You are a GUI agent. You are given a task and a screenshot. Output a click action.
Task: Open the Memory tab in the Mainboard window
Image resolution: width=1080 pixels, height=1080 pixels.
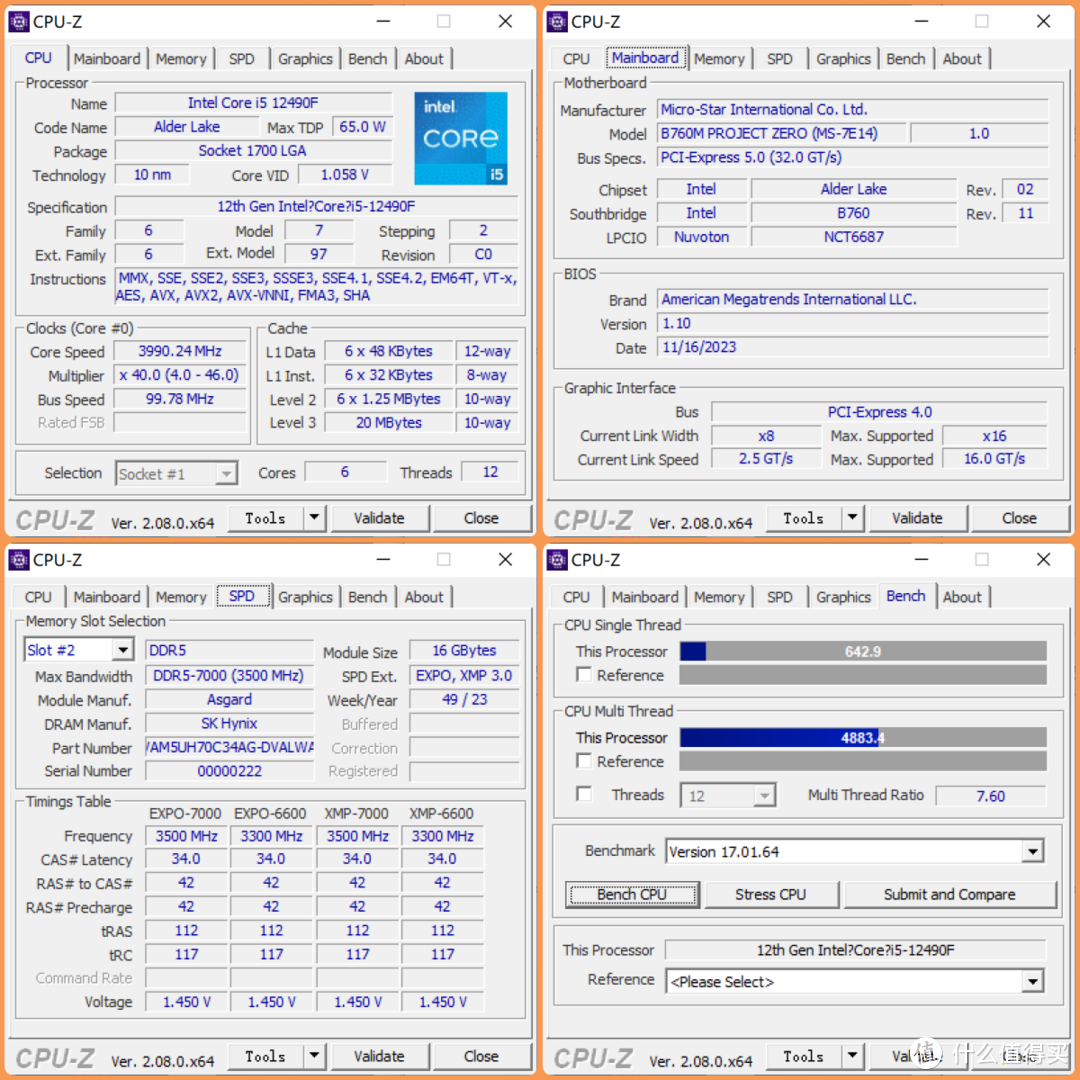[719, 58]
